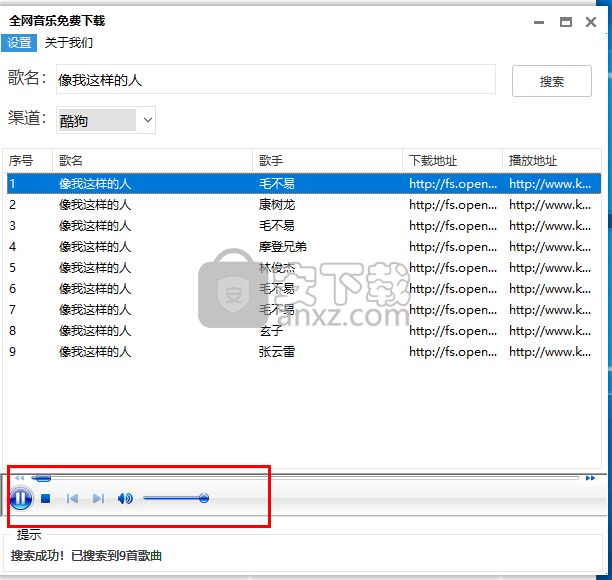Focus the 歌名 search input field
This screenshot has width=612, height=580.
(x=276, y=79)
